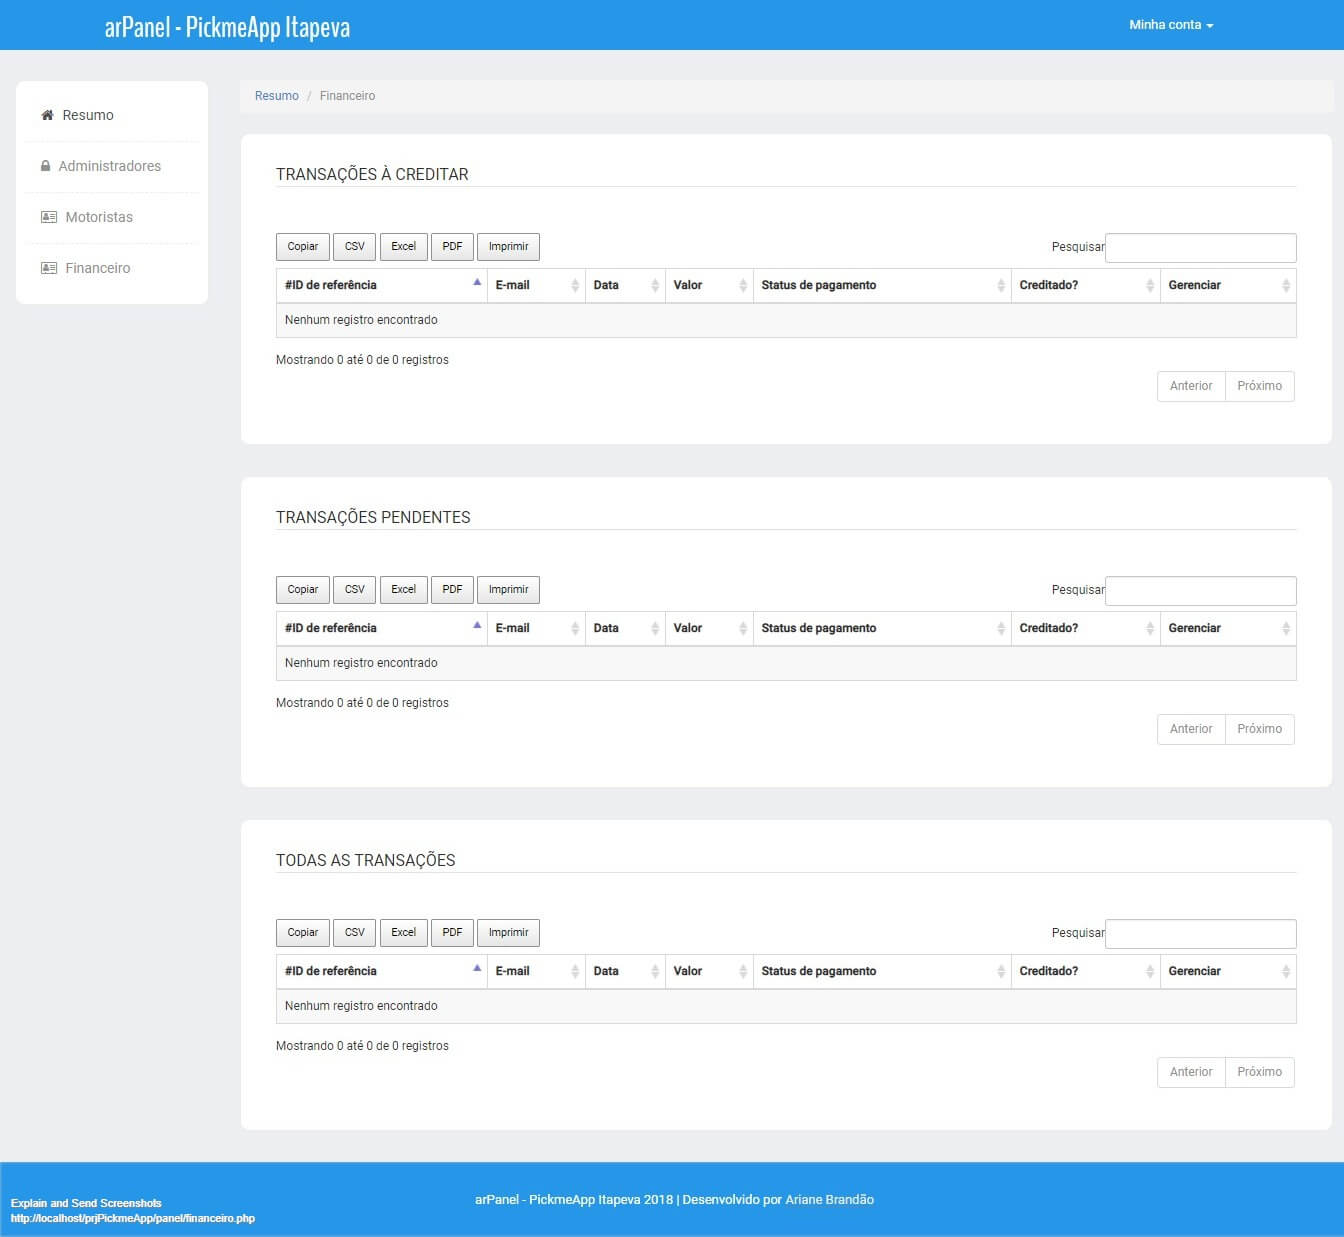The image size is (1344, 1237).
Task: Export 'Transações à creditar' as PDF
Action: (453, 247)
